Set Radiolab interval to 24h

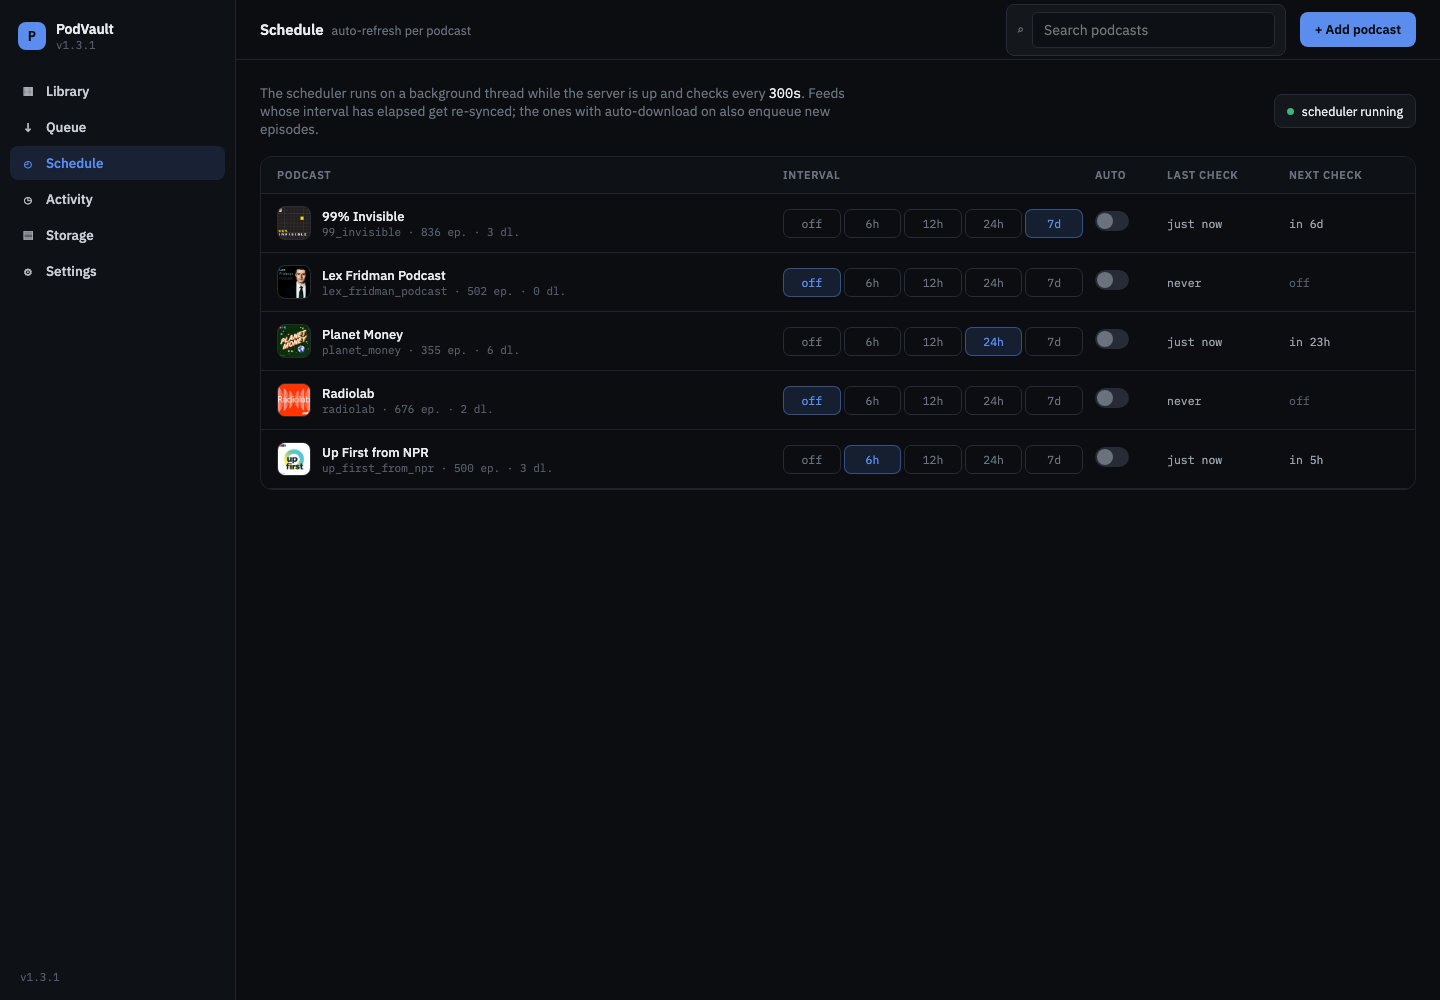(993, 401)
